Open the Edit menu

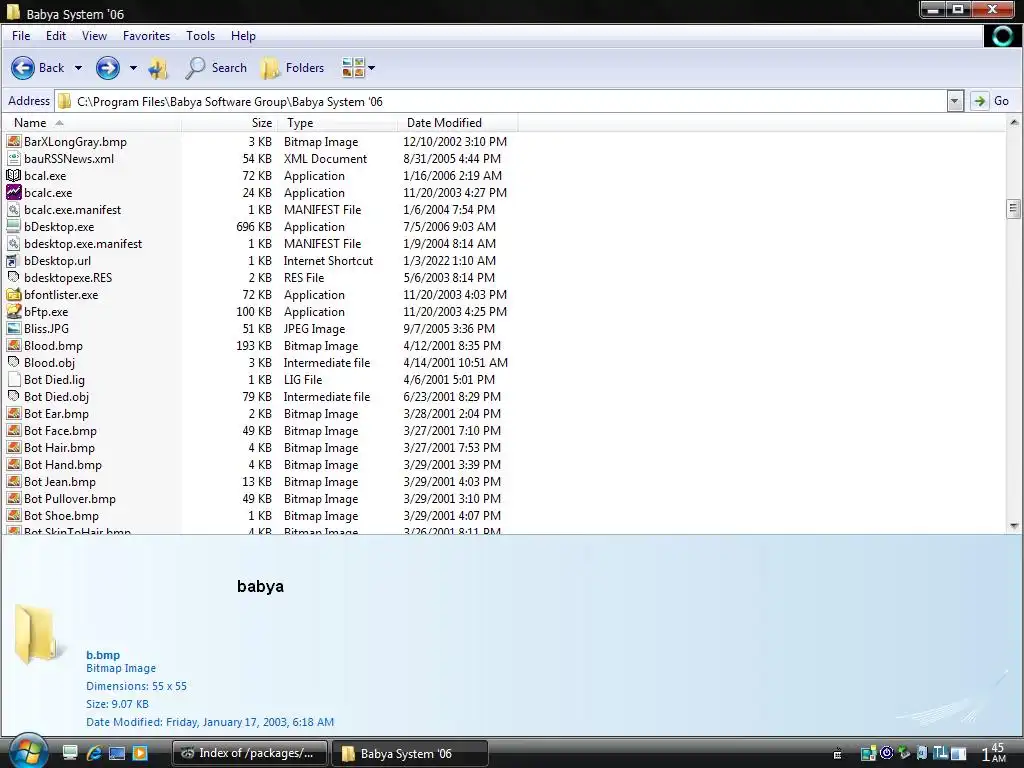[56, 36]
